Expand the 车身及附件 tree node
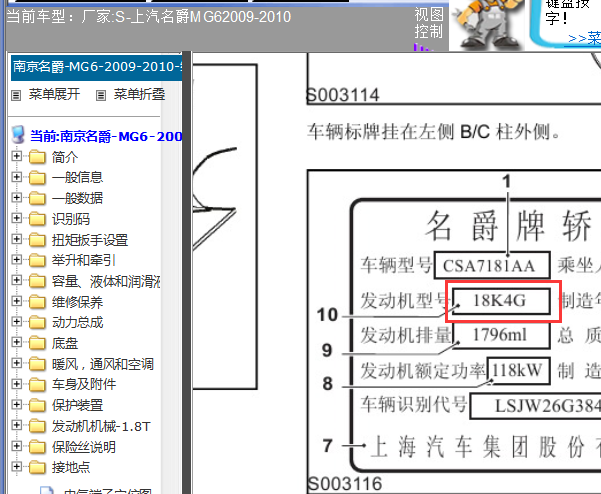Screen dimensions: 601x494 (16, 383)
